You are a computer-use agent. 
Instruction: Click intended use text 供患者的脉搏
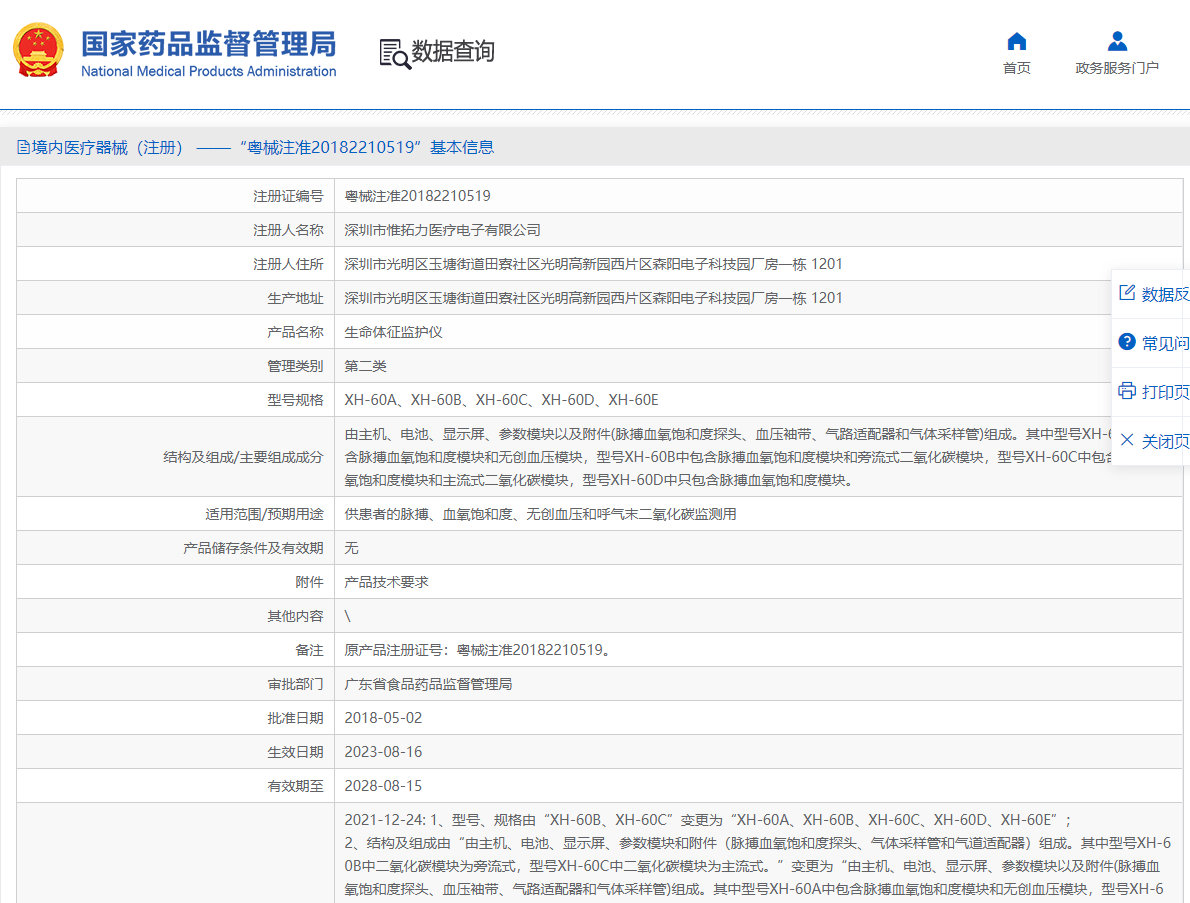coord(540,514)
